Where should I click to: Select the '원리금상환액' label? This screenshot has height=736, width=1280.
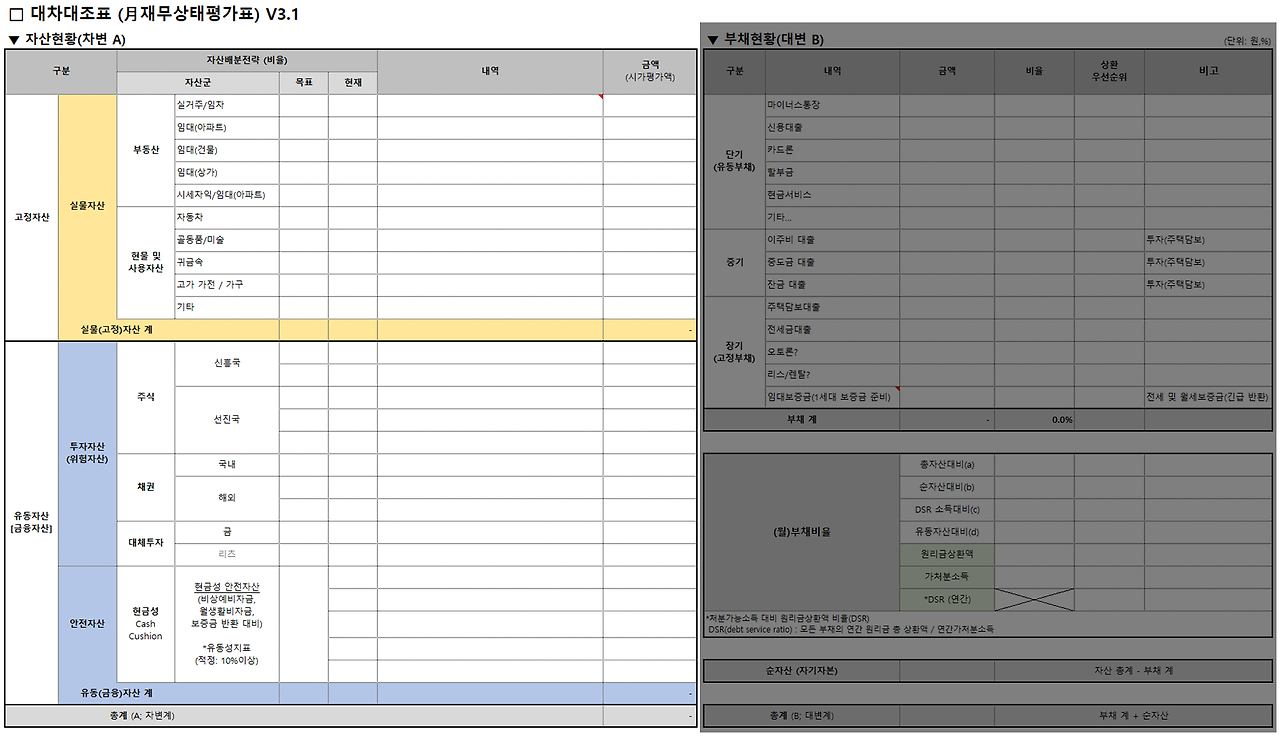tap(947, 554)
